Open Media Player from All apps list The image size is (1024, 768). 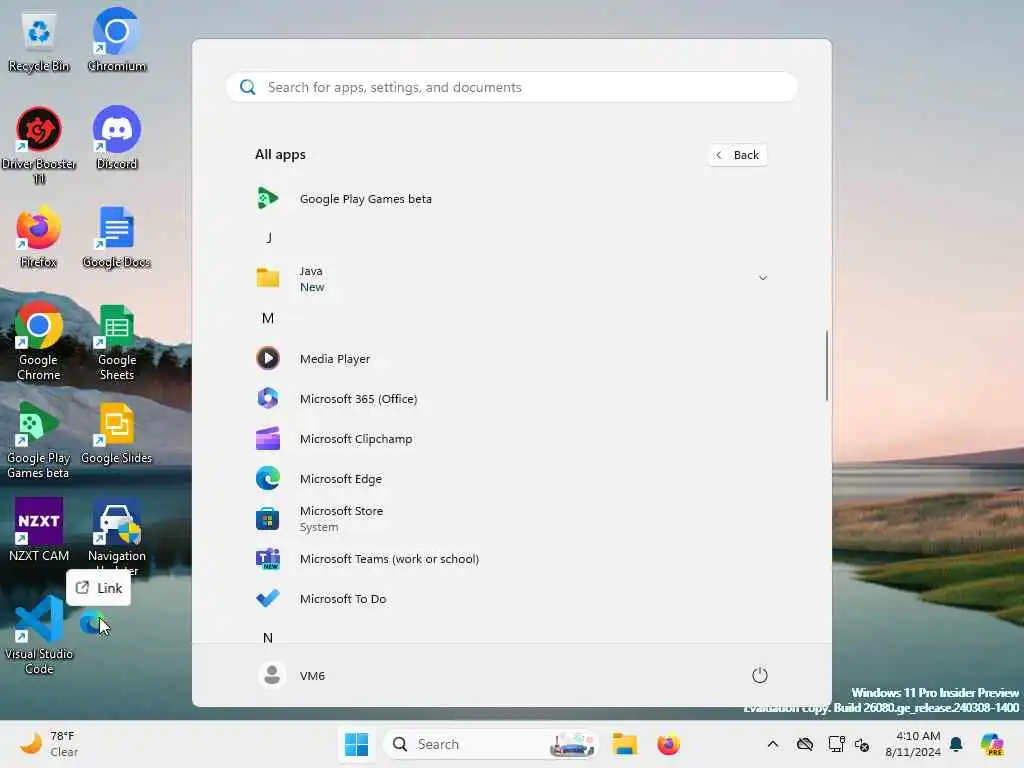[x=511, y=359]
